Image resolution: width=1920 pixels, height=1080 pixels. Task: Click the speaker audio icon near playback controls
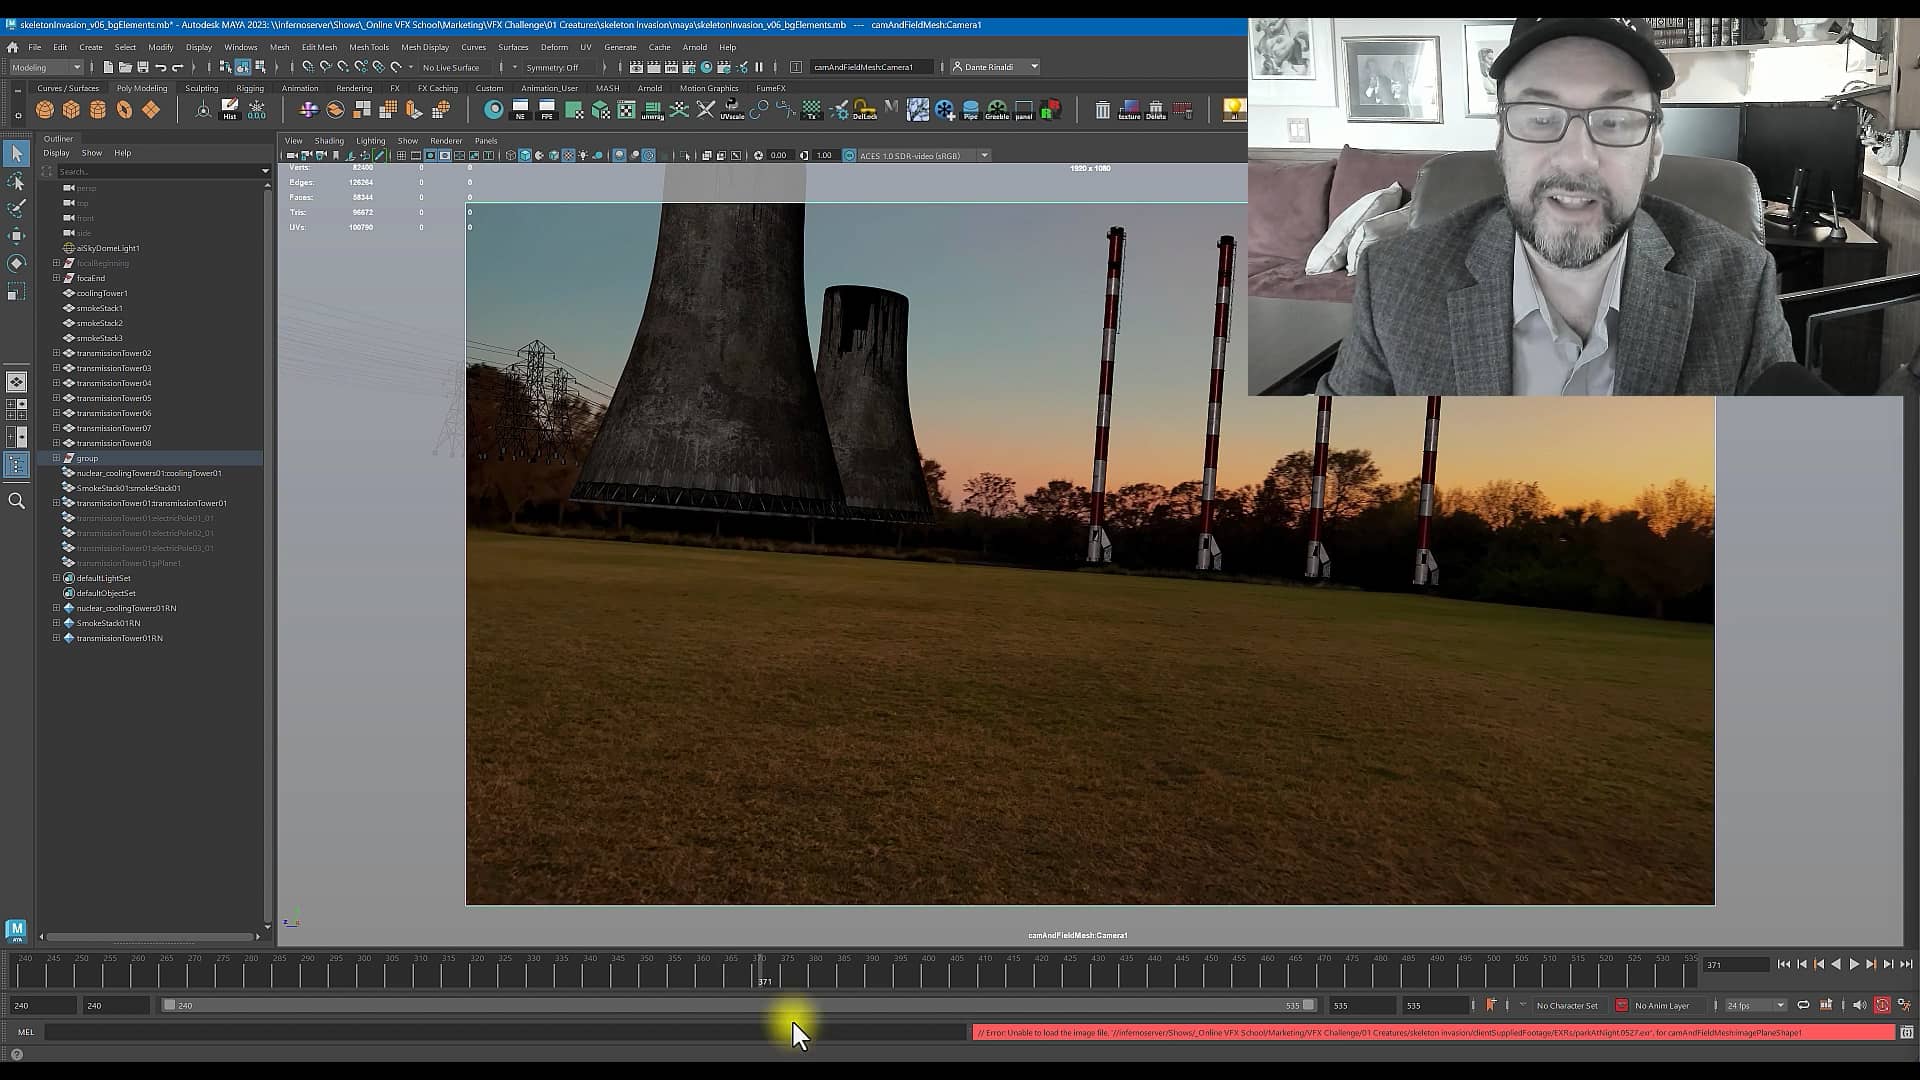pyautogui.click(x=1859, y=1005)
